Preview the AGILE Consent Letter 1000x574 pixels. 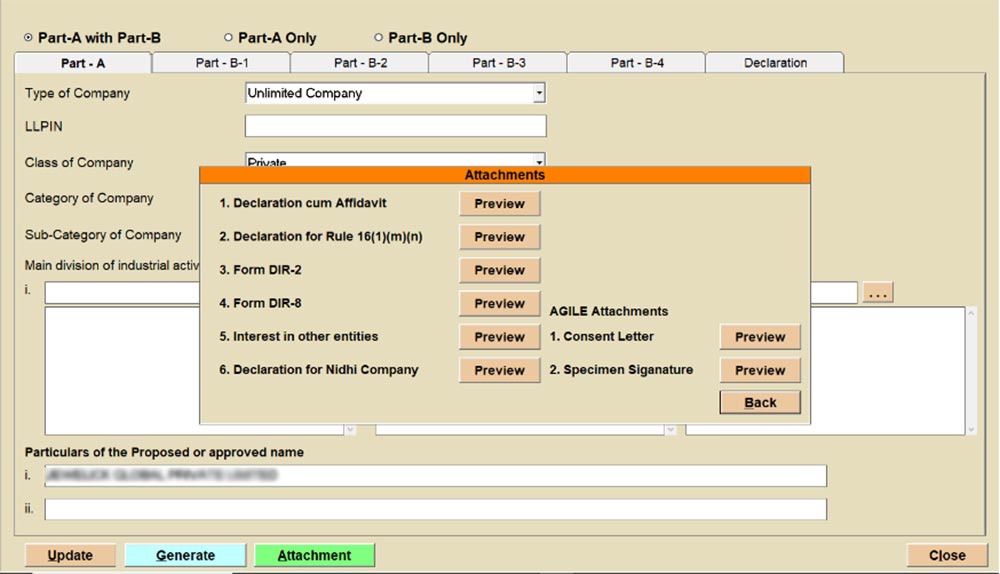pyautogui.click(x=760, y=337)
